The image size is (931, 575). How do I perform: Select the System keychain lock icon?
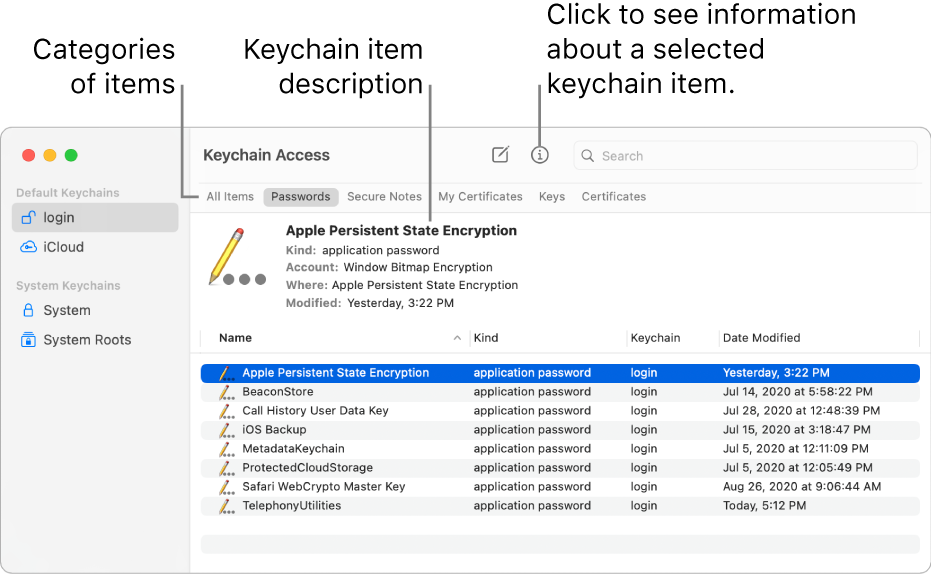point(29,311)
